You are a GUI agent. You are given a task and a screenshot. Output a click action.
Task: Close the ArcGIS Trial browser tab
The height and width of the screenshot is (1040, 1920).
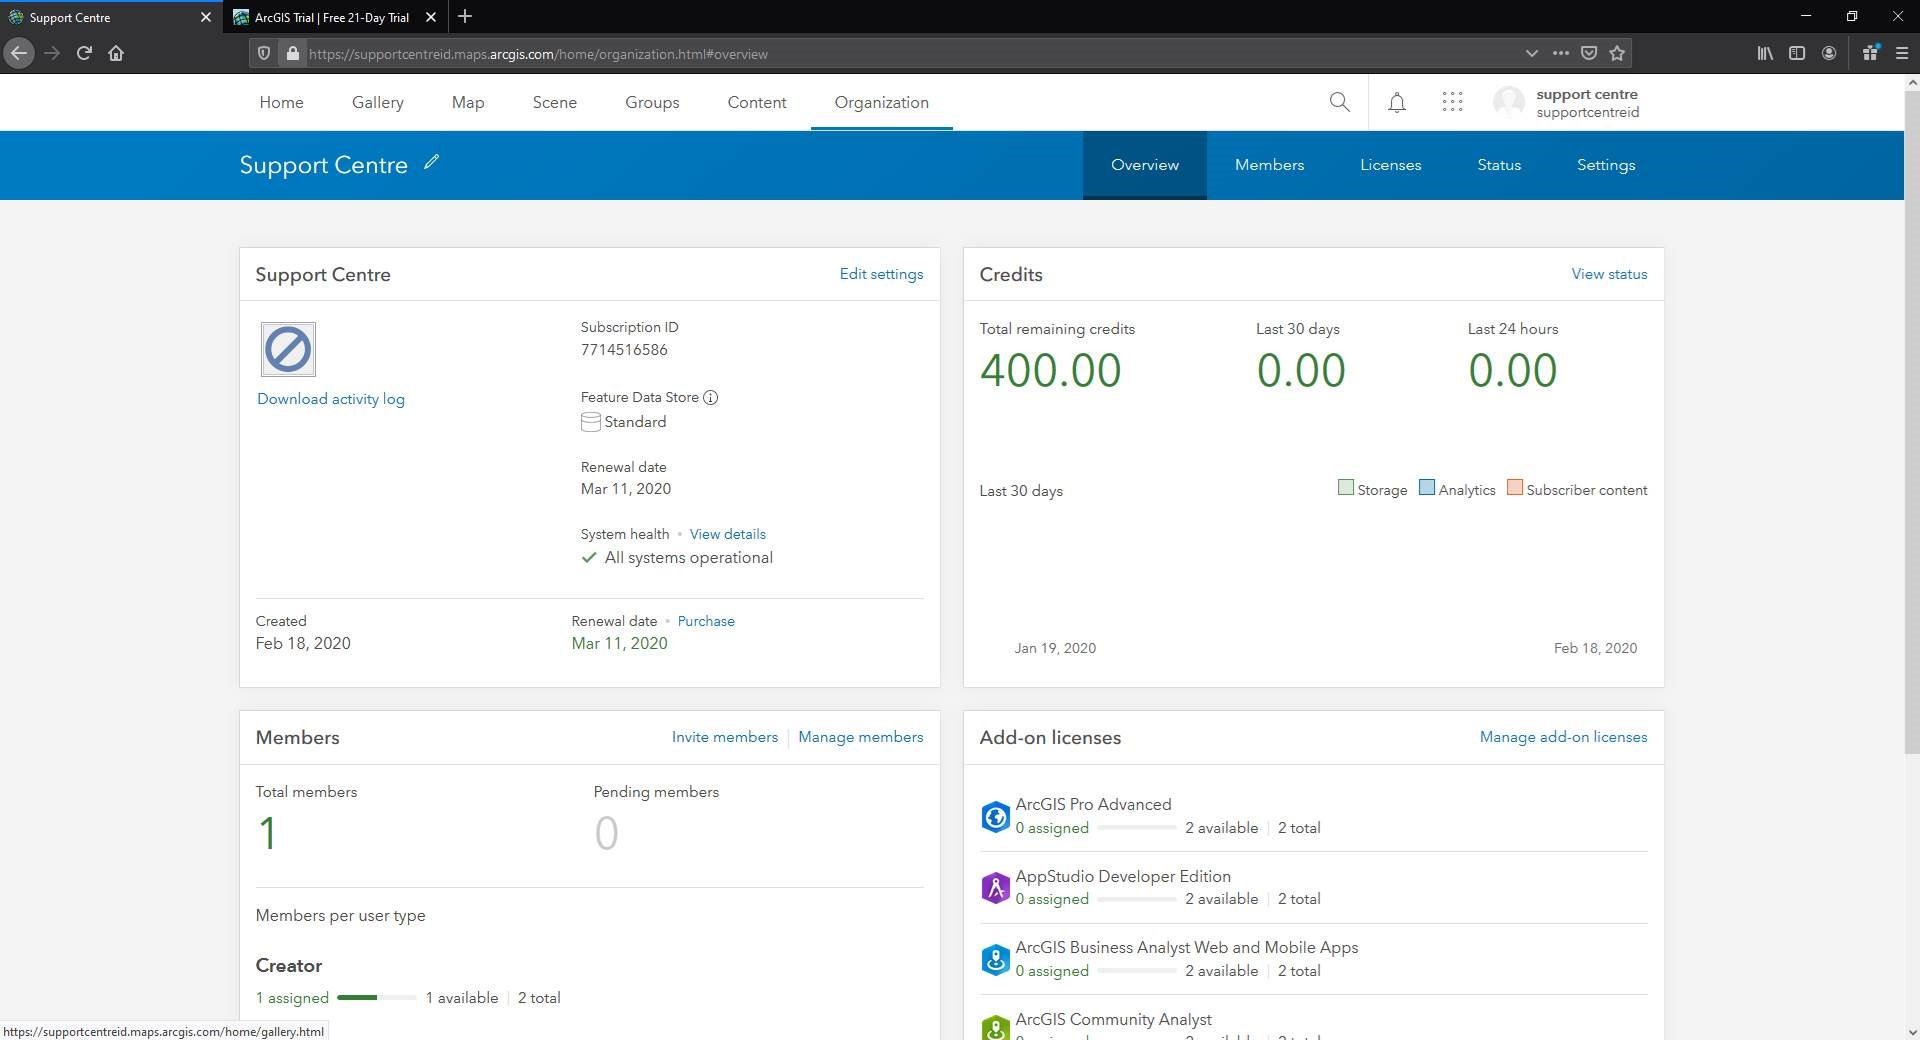431,17
